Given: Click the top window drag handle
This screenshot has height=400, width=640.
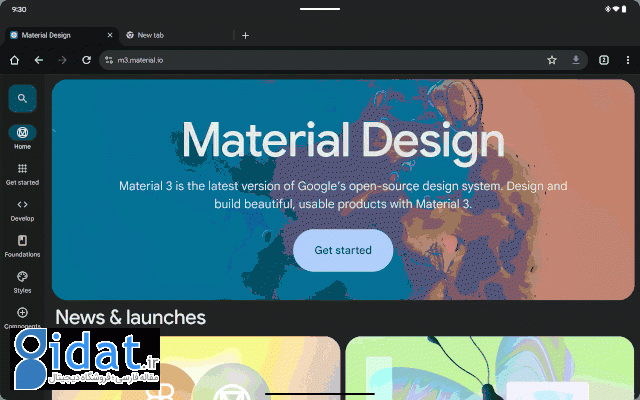Looking at the screenshot, I should (320, 9).
